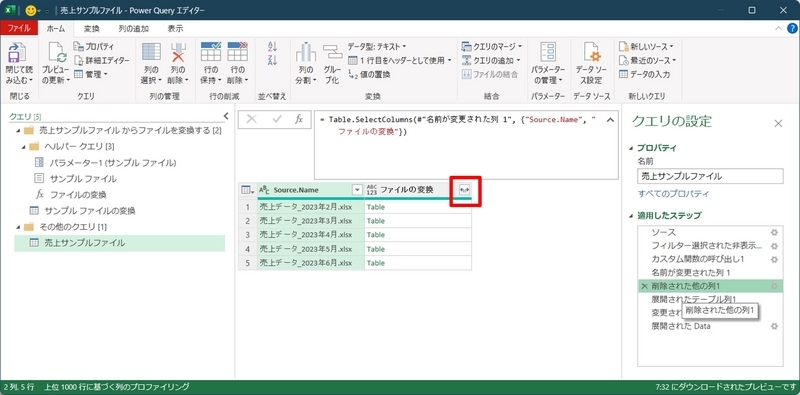The height and width of the screenshot is (395, 800).
Task: Click 1 行目をヘッダーとして使用
Action: coord(399,60)
